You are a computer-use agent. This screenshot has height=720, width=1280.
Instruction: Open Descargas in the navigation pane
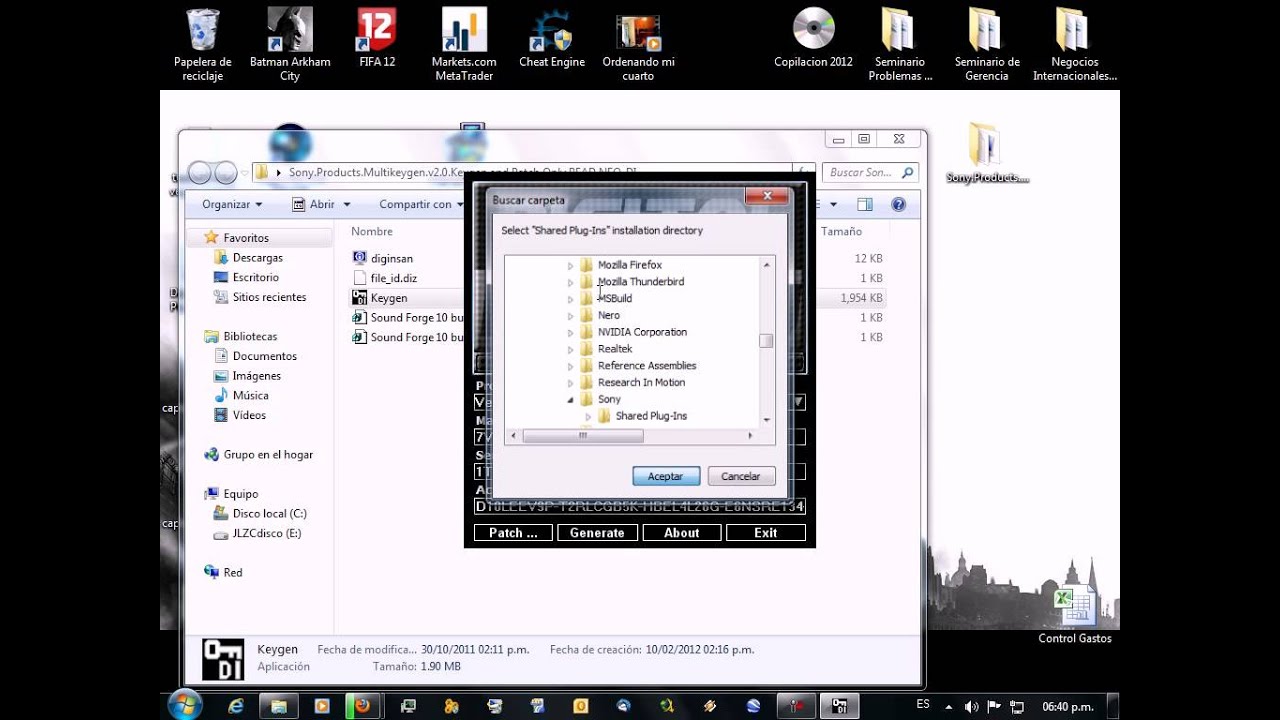(x=257, y=257)
